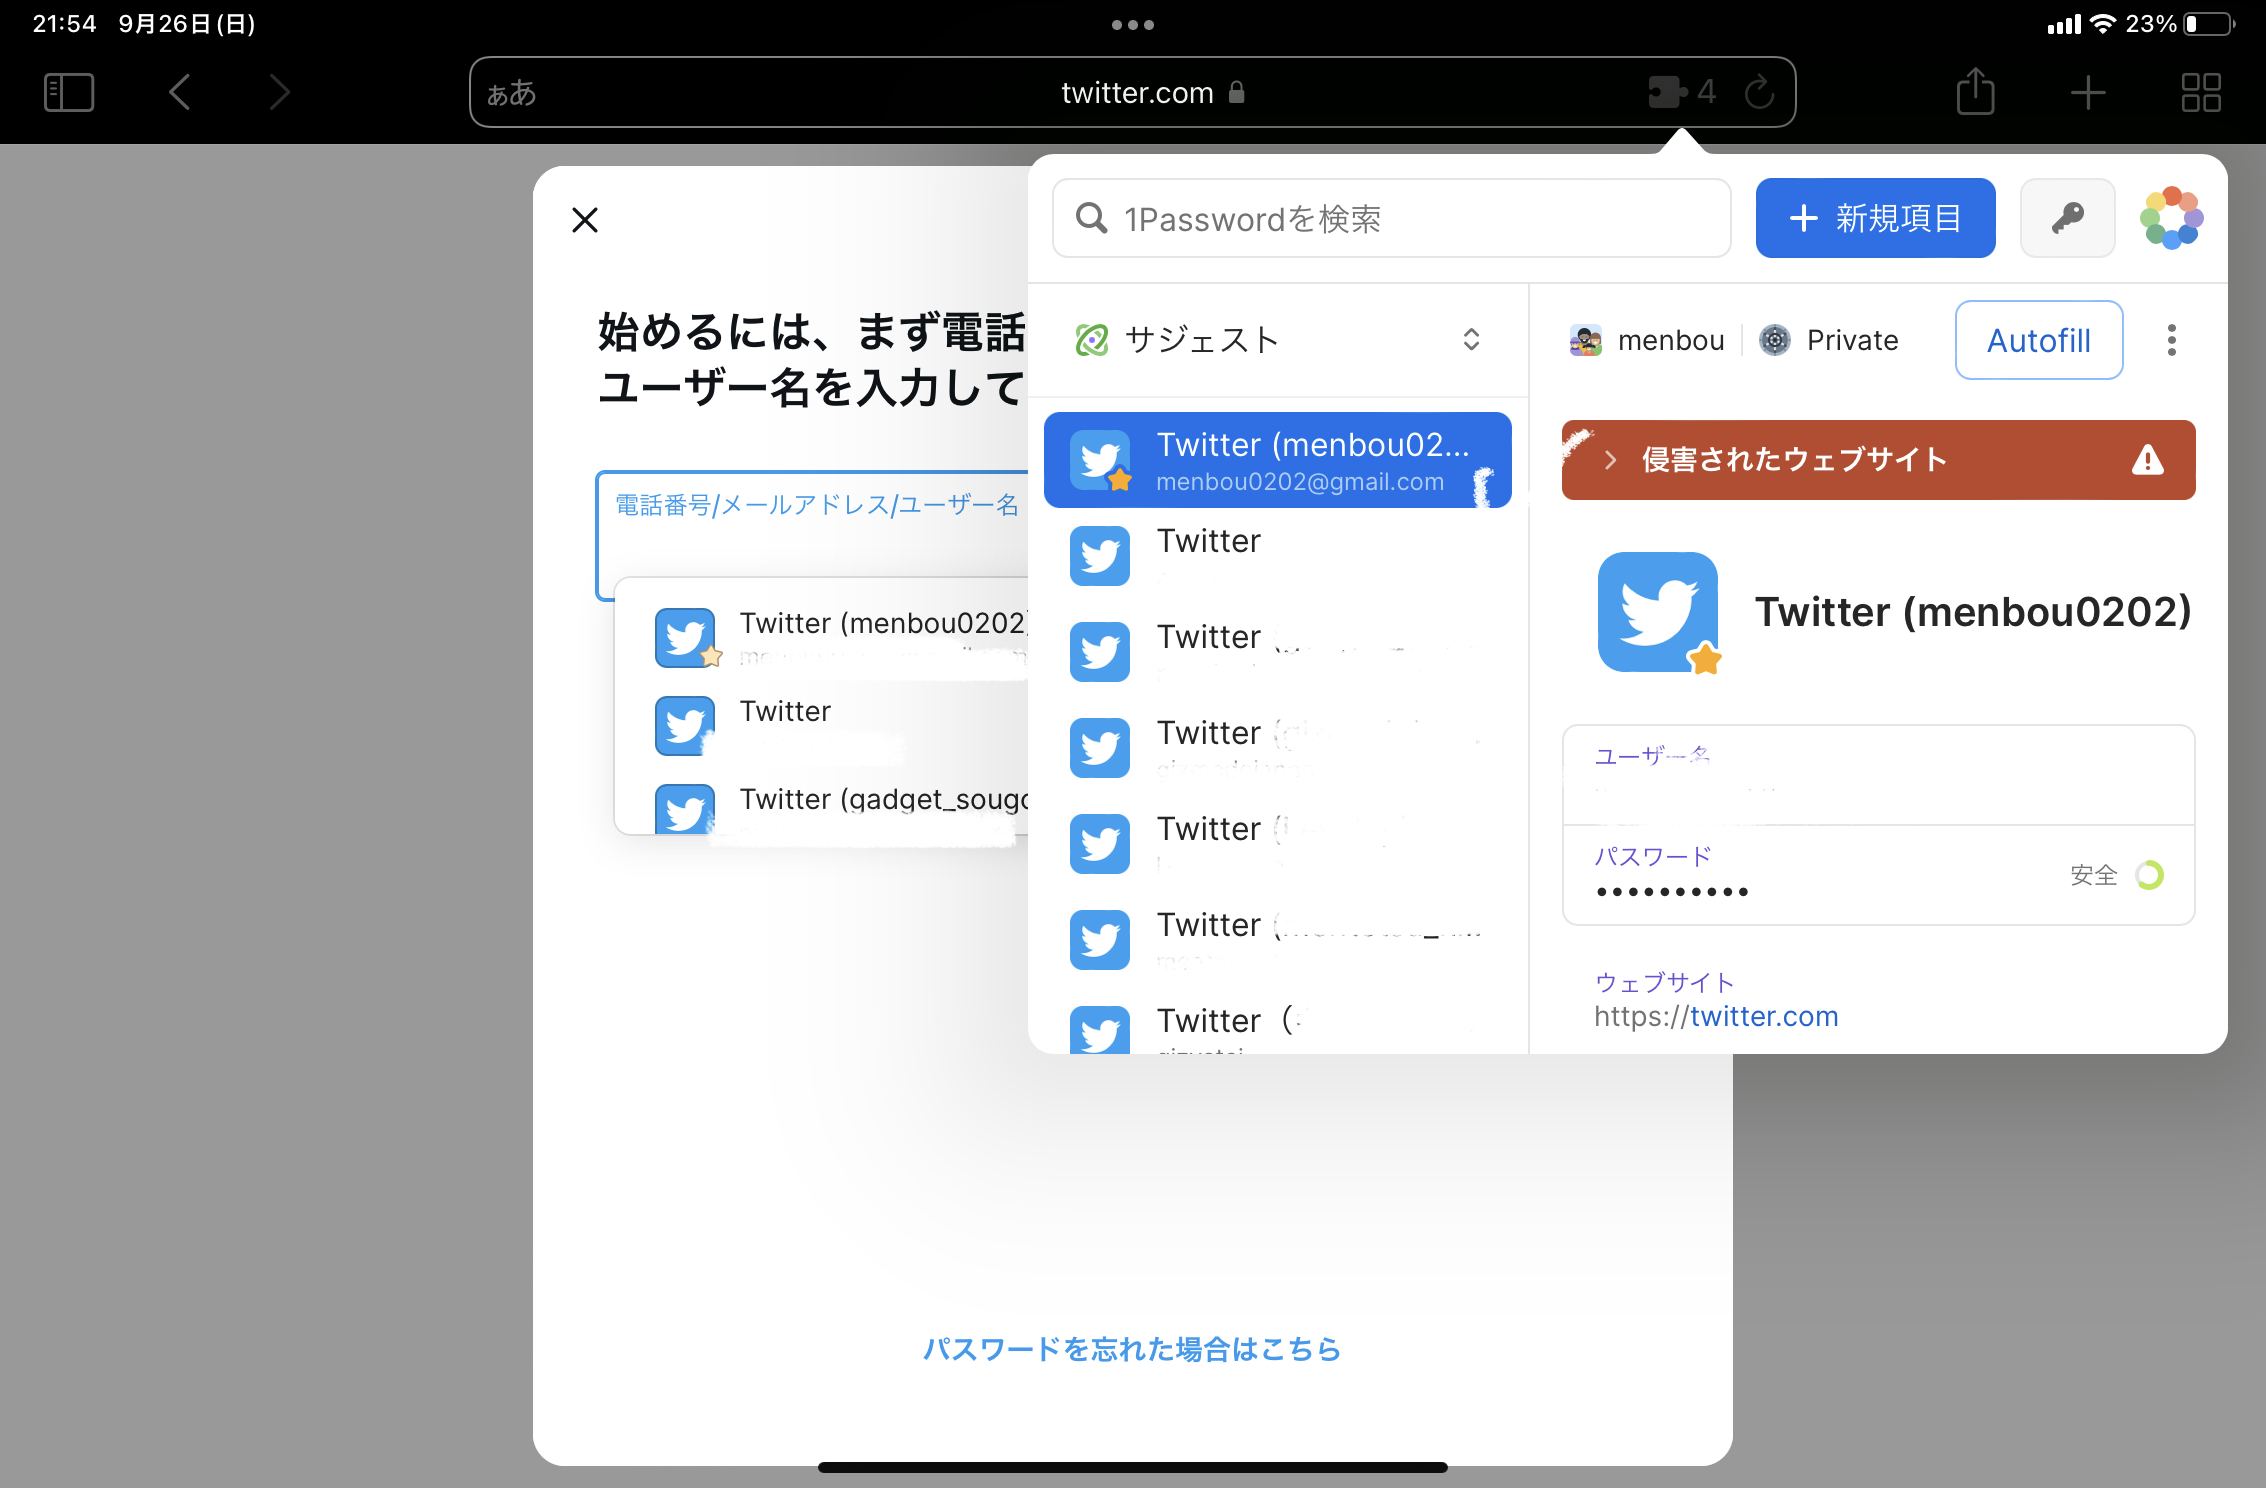Expand the 侵害されたウェブサイト warning banner

pos(1878,460)
